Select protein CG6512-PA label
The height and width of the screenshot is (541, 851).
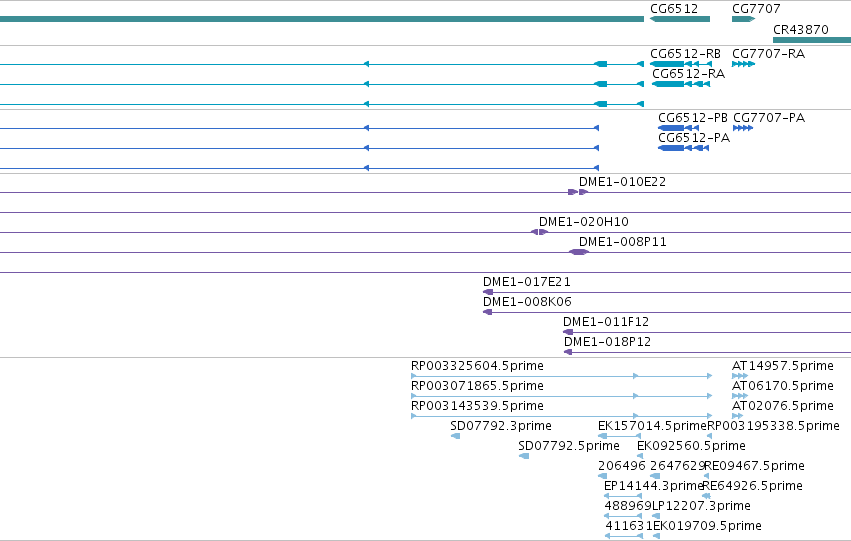pyautogui.click(x=694, y=138)
